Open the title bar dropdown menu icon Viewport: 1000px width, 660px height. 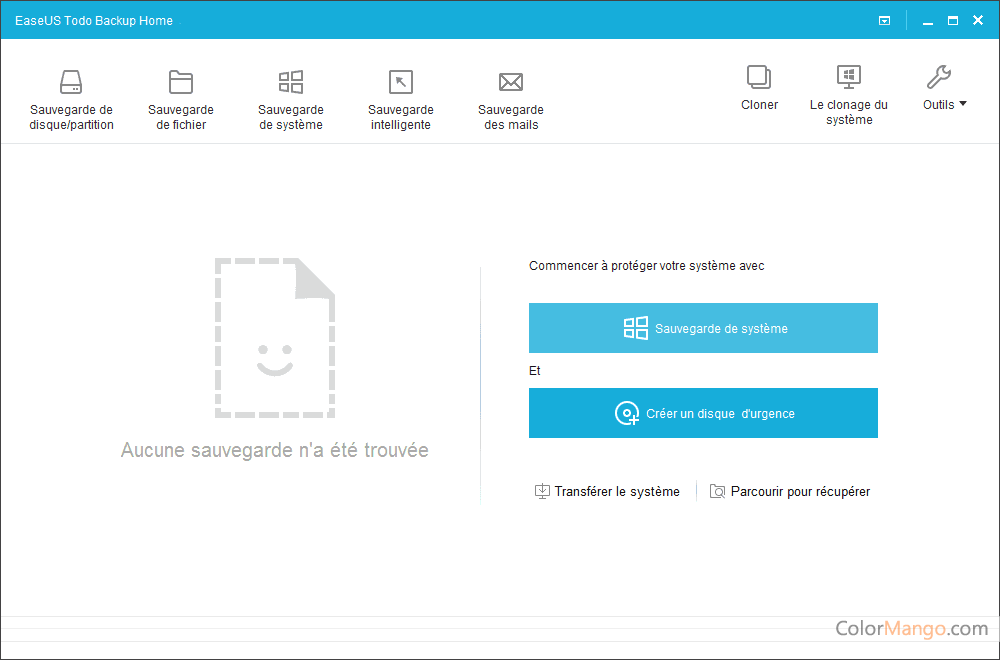pos(884,20)
